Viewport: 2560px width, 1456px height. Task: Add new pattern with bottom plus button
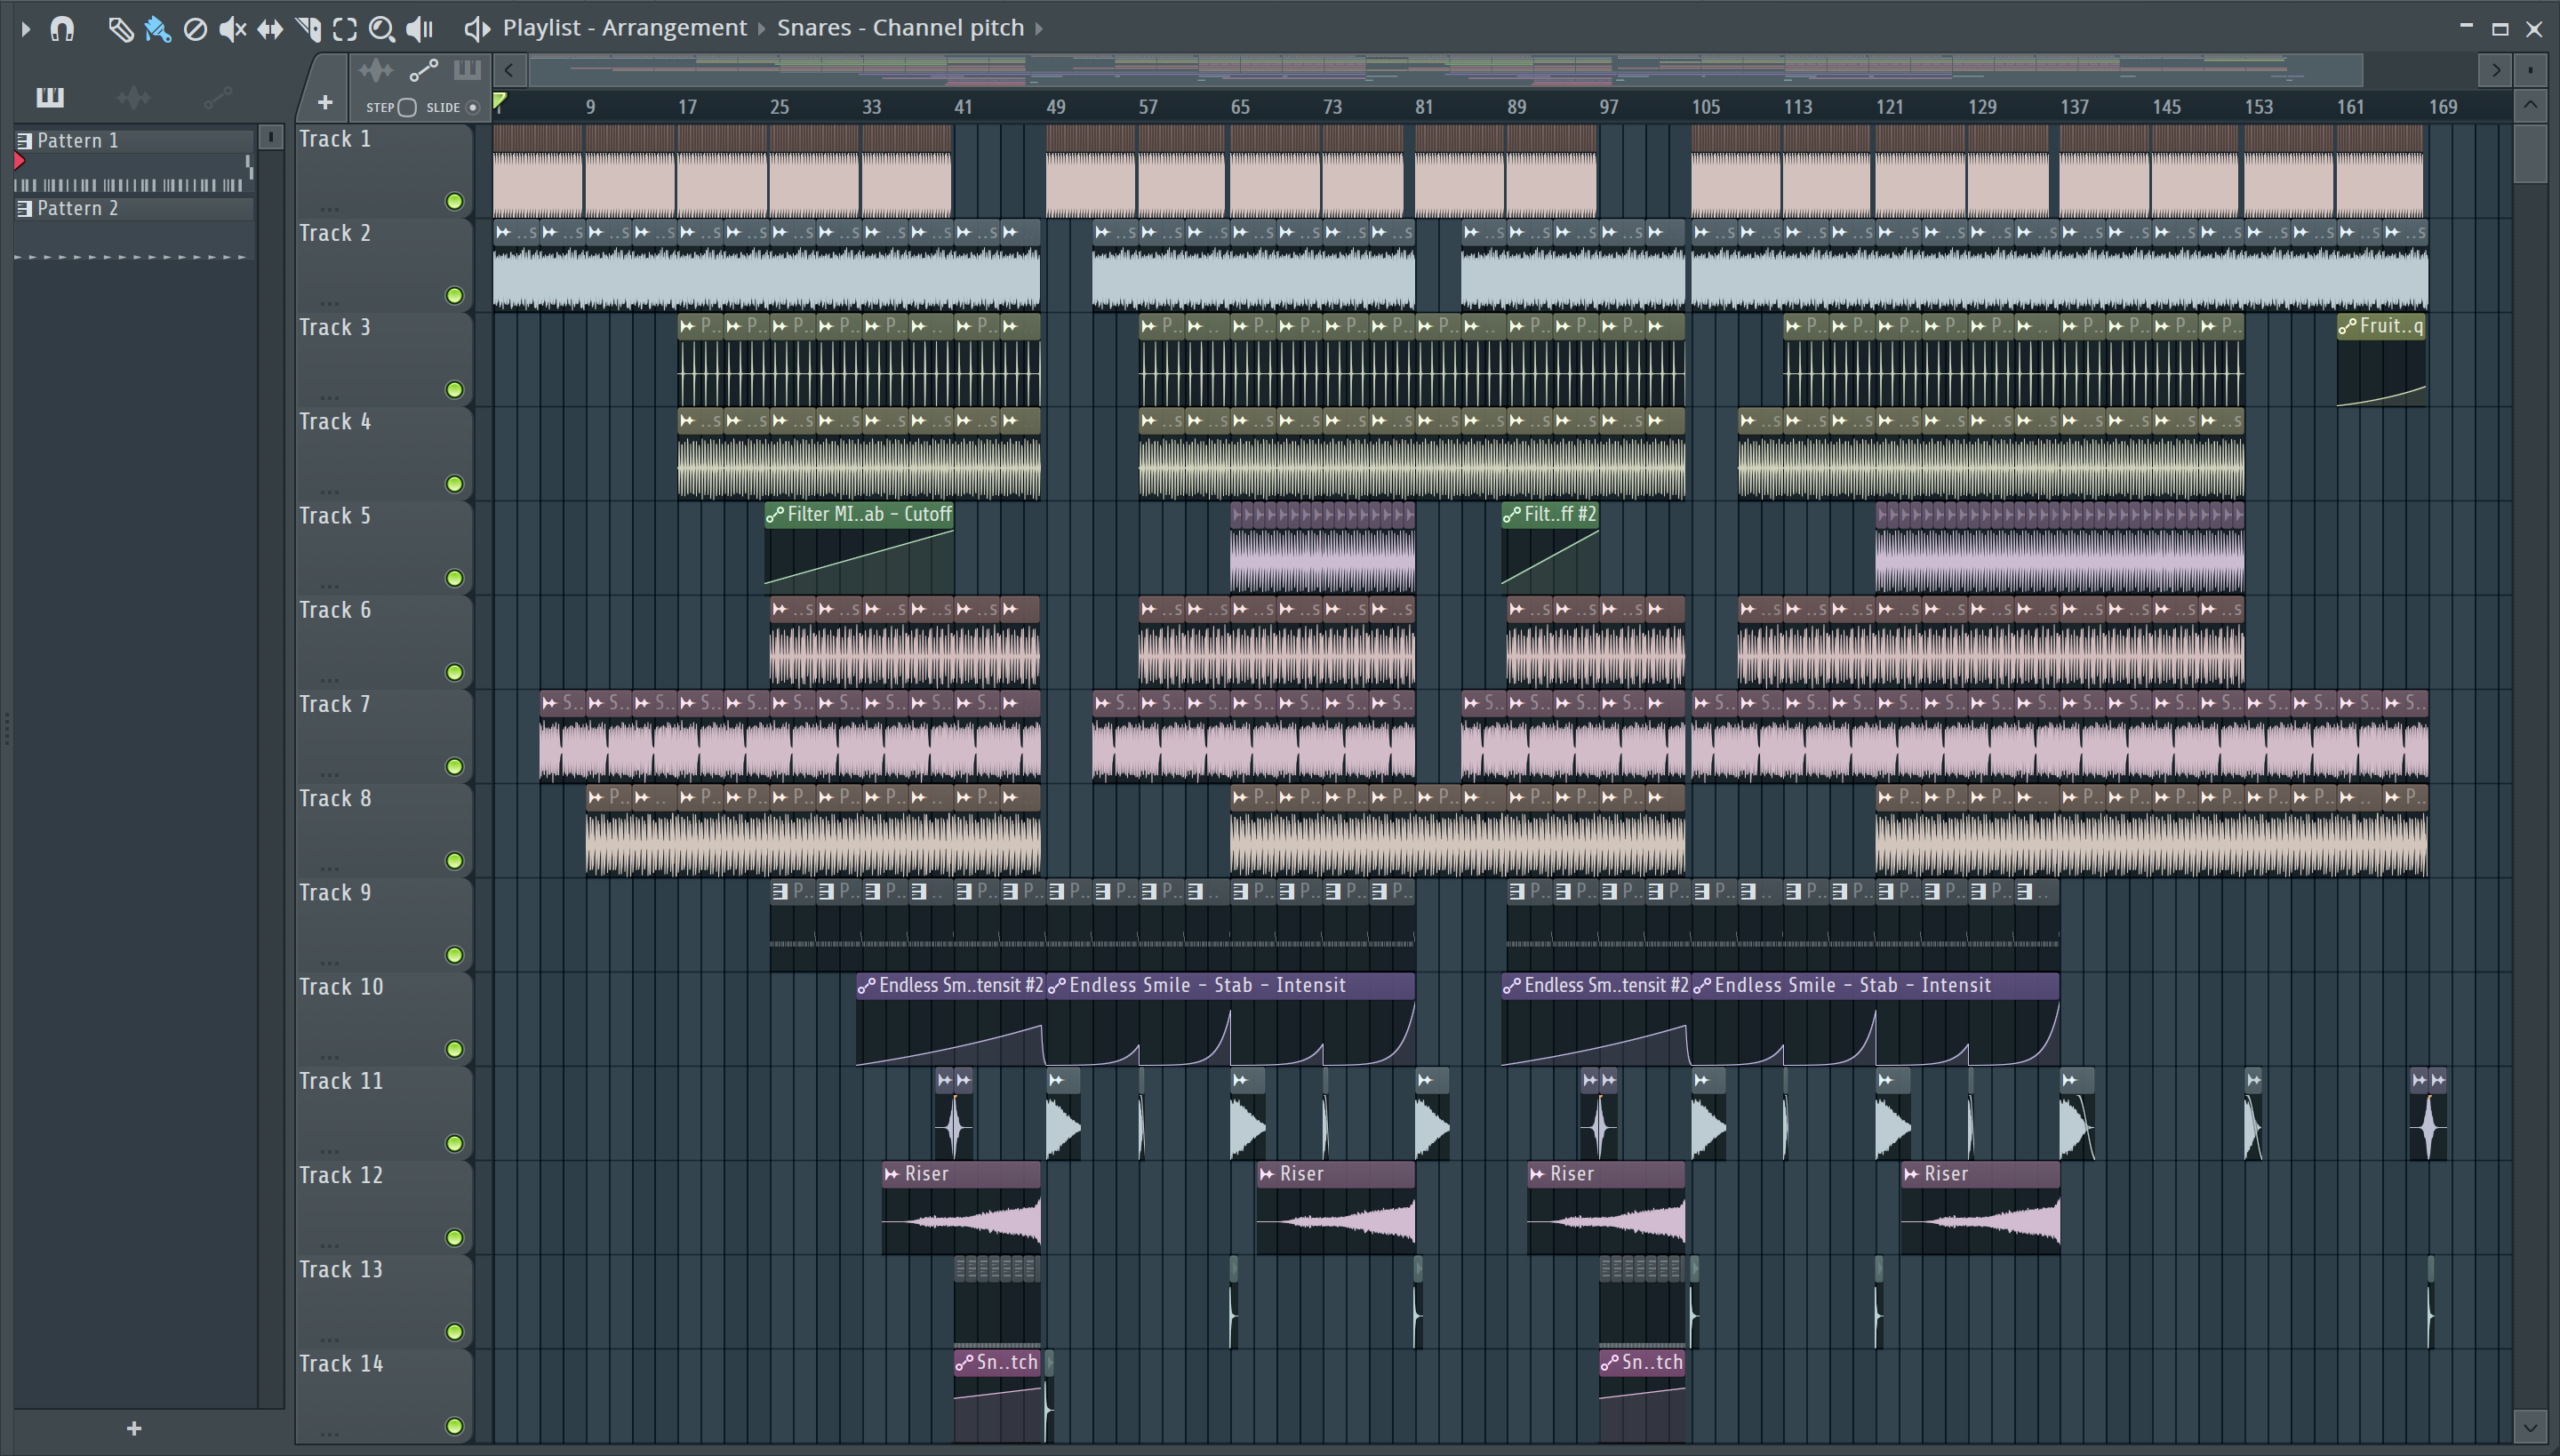click(x=134, y=1428)
